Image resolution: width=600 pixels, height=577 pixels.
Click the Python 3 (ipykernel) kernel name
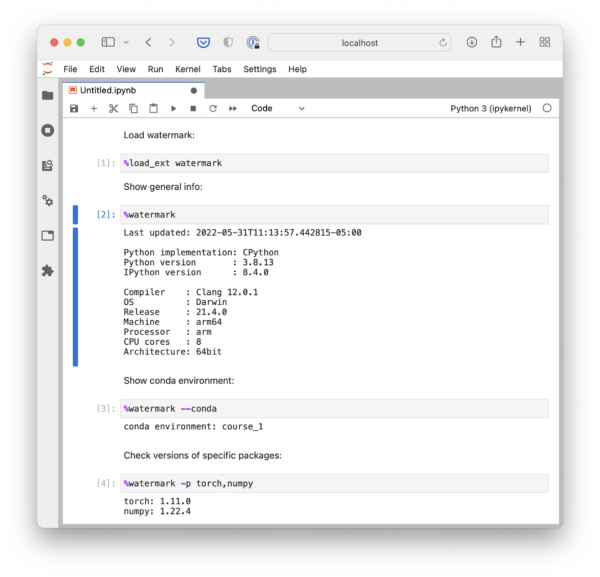coord(491,108)
